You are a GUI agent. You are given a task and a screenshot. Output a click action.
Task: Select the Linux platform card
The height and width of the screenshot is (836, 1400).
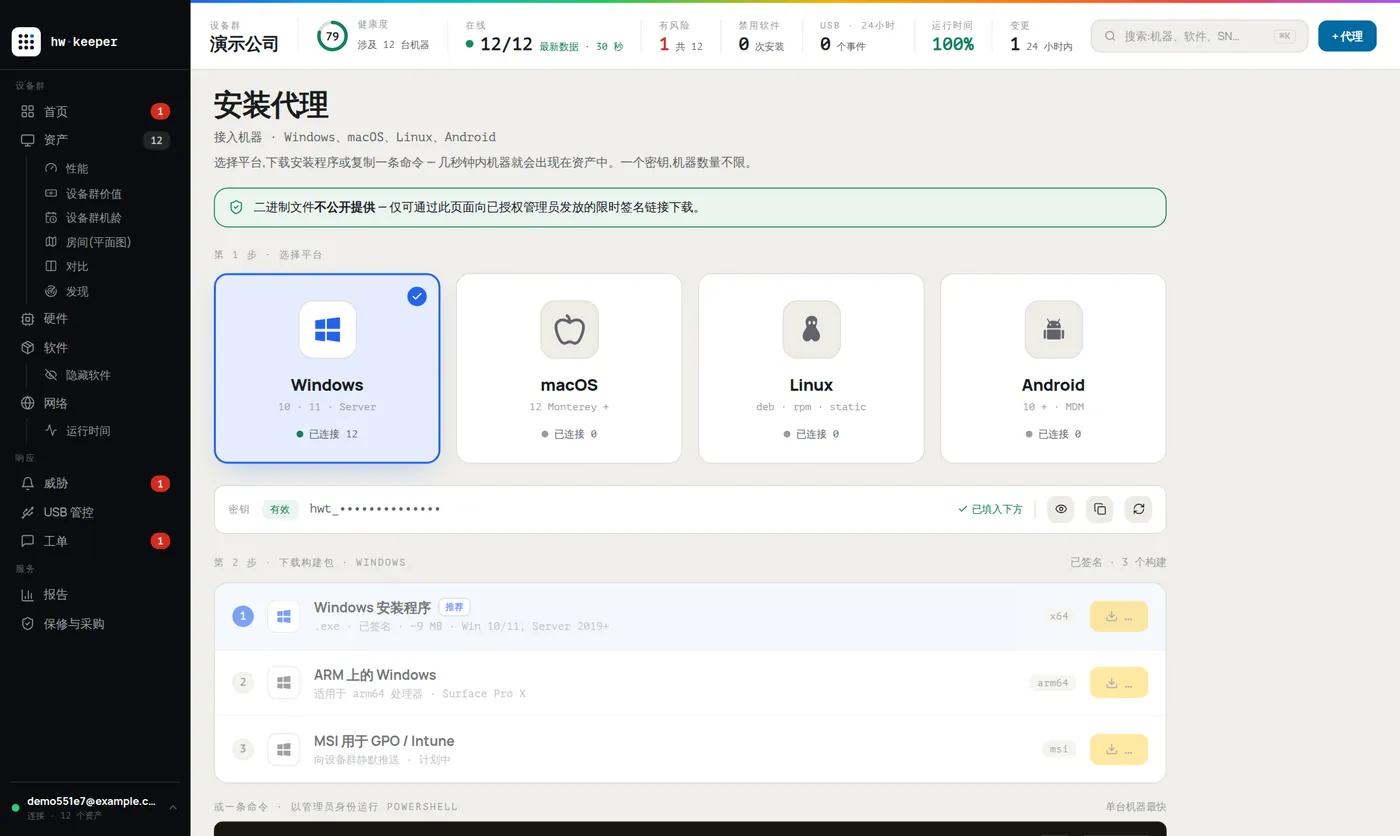click(811, 368)
